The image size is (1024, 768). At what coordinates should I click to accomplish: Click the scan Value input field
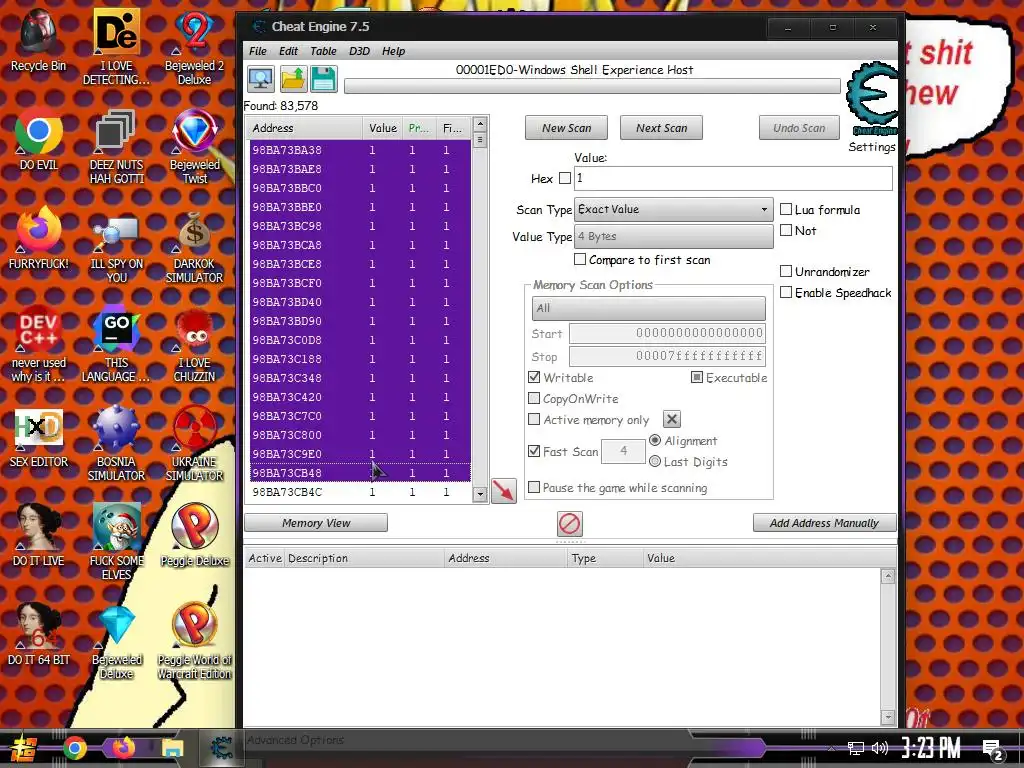click(733, 178)
